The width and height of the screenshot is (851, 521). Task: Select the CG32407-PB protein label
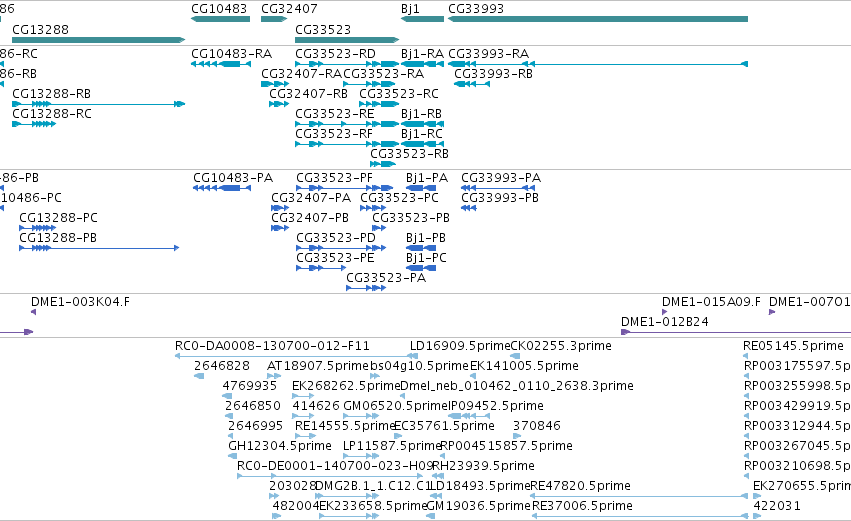[310, 218]
